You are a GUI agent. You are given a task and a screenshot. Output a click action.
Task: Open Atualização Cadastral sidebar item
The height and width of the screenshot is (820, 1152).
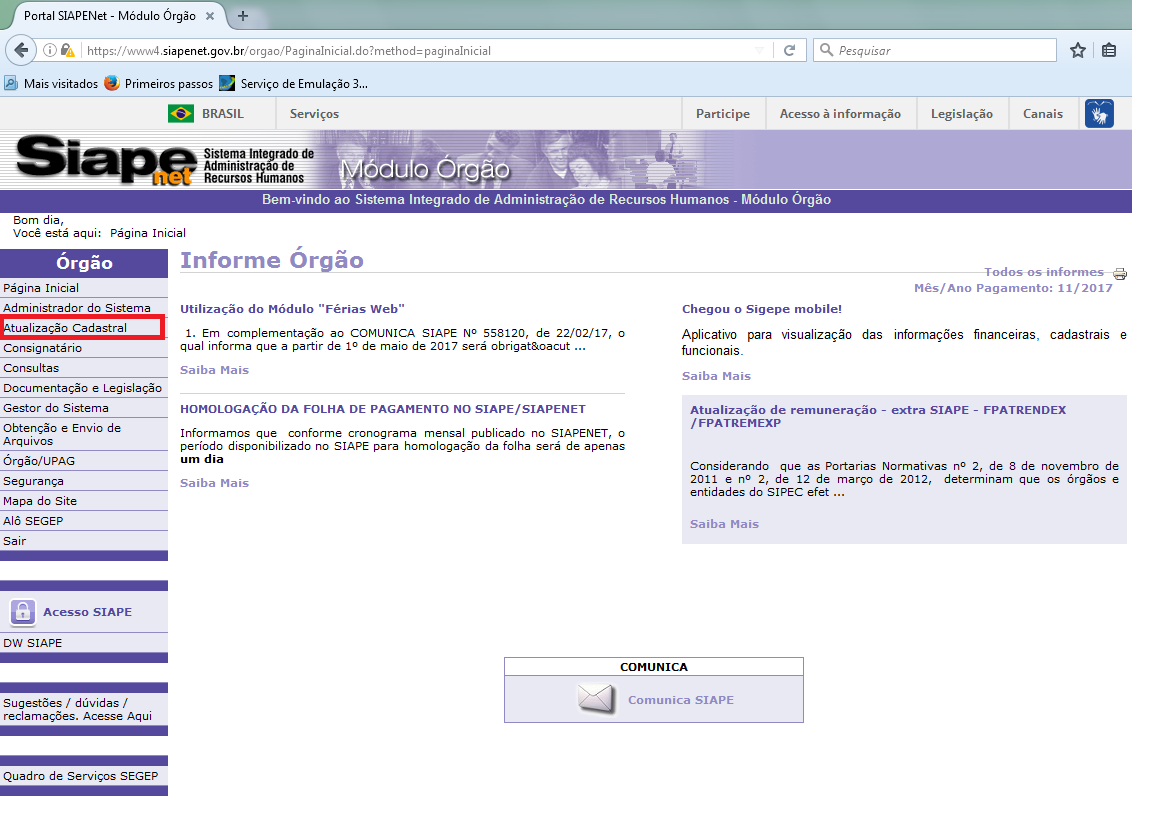pyautogui.click(x=84, y=328)
